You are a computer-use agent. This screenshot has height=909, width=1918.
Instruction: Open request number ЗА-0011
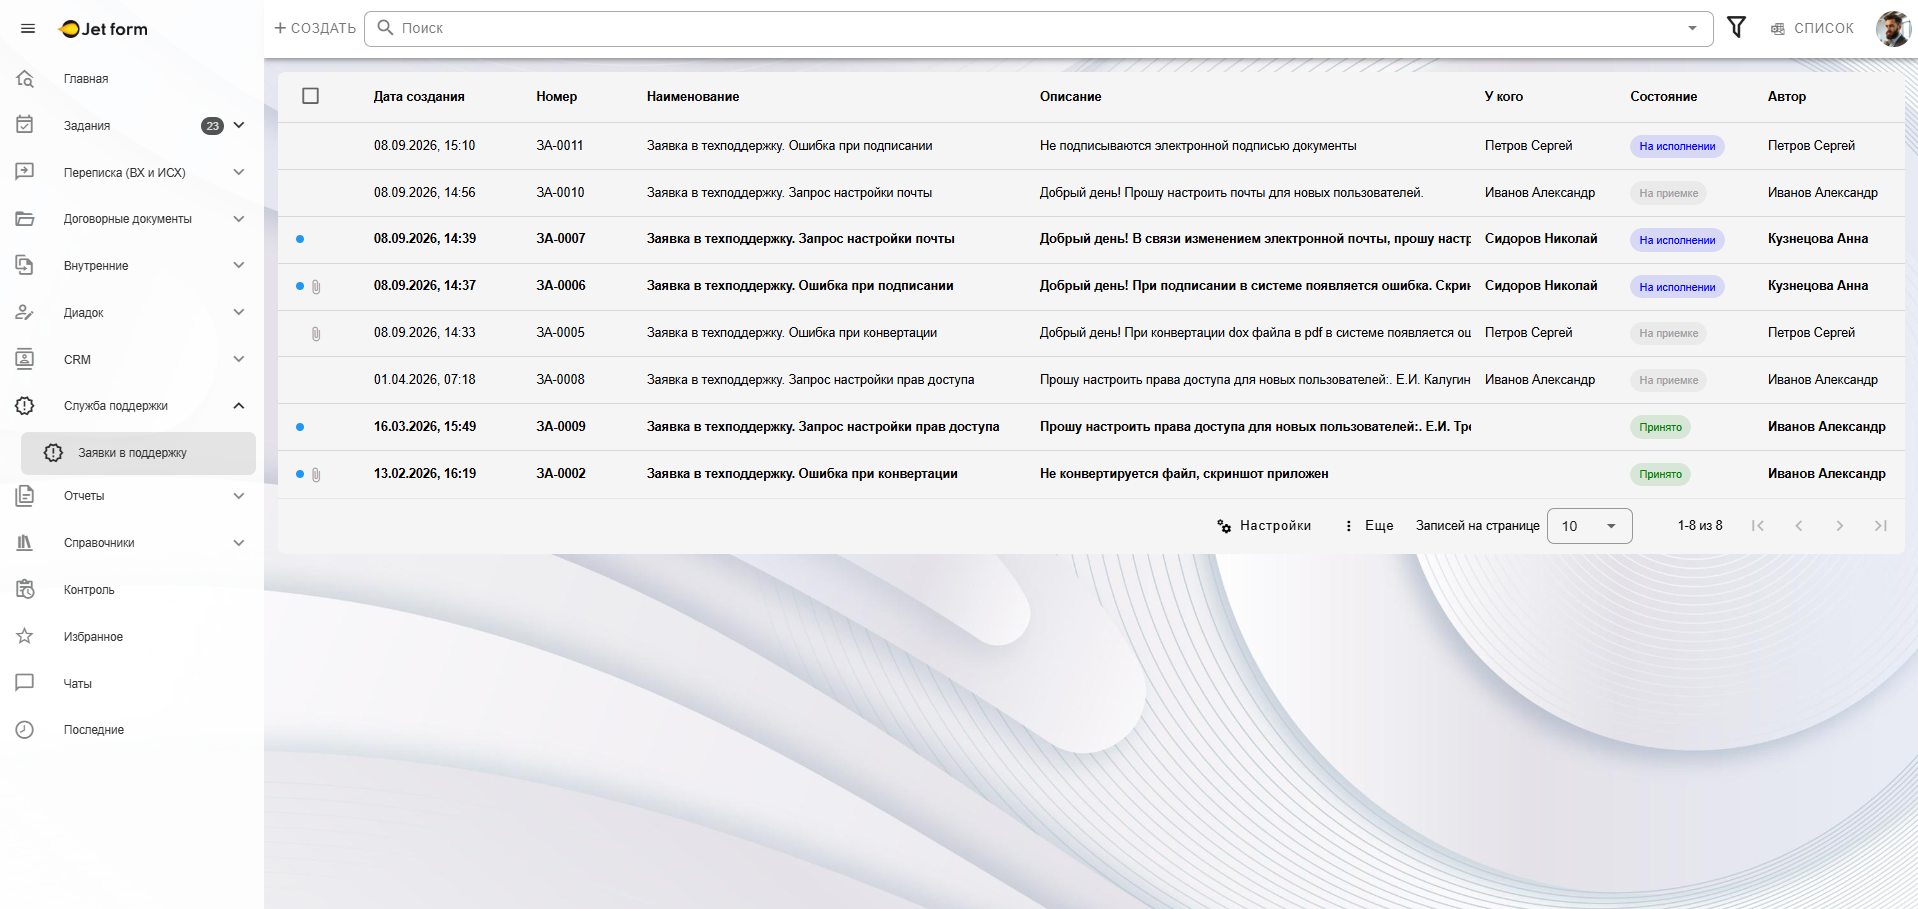coord(560,146)
